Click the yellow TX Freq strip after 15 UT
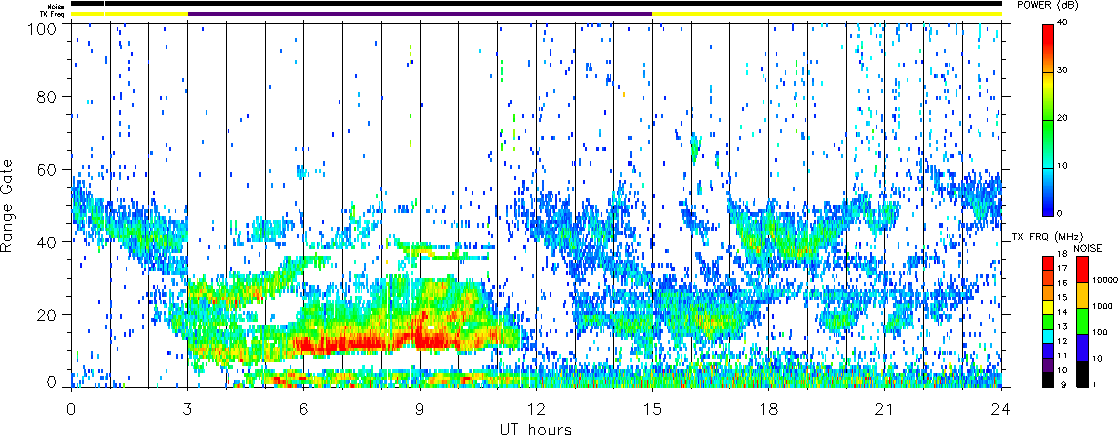Image resolution: width=1118 pixels, height=435 pixels. tap(826, 14)
